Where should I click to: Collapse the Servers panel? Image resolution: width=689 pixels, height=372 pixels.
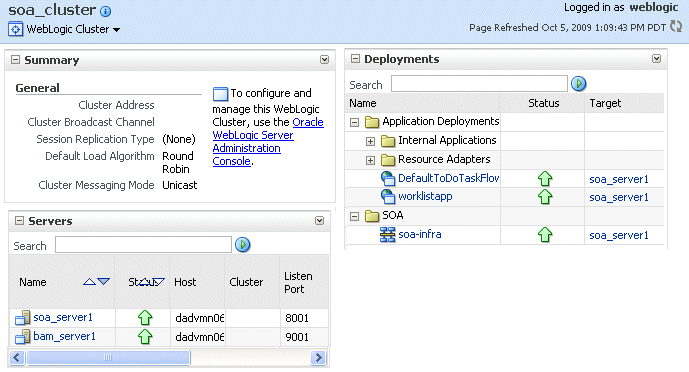(19, 220)
